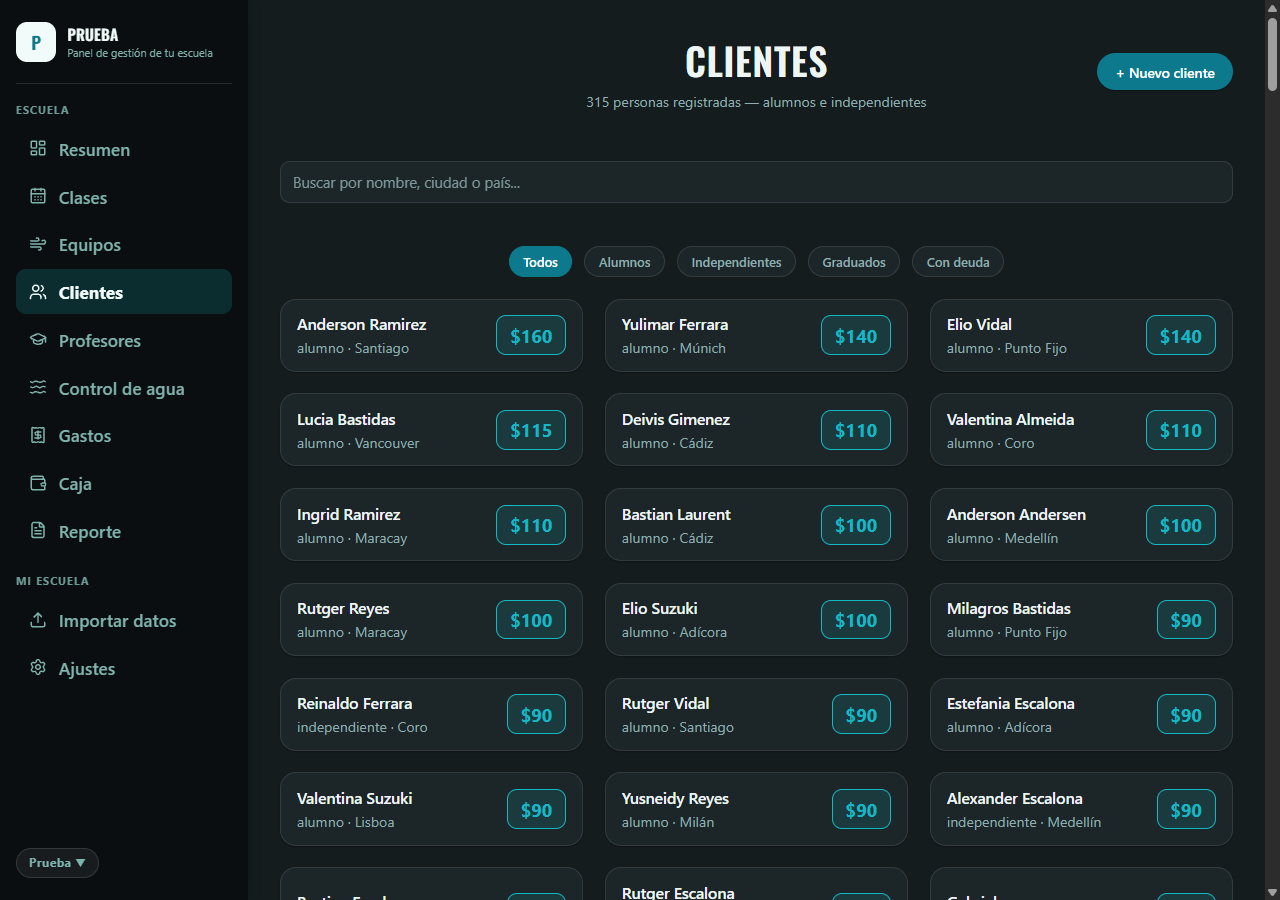Open the Reinaldo Ferrara client name
This screenshot has height=900, width=1280.
pos(354,703)
